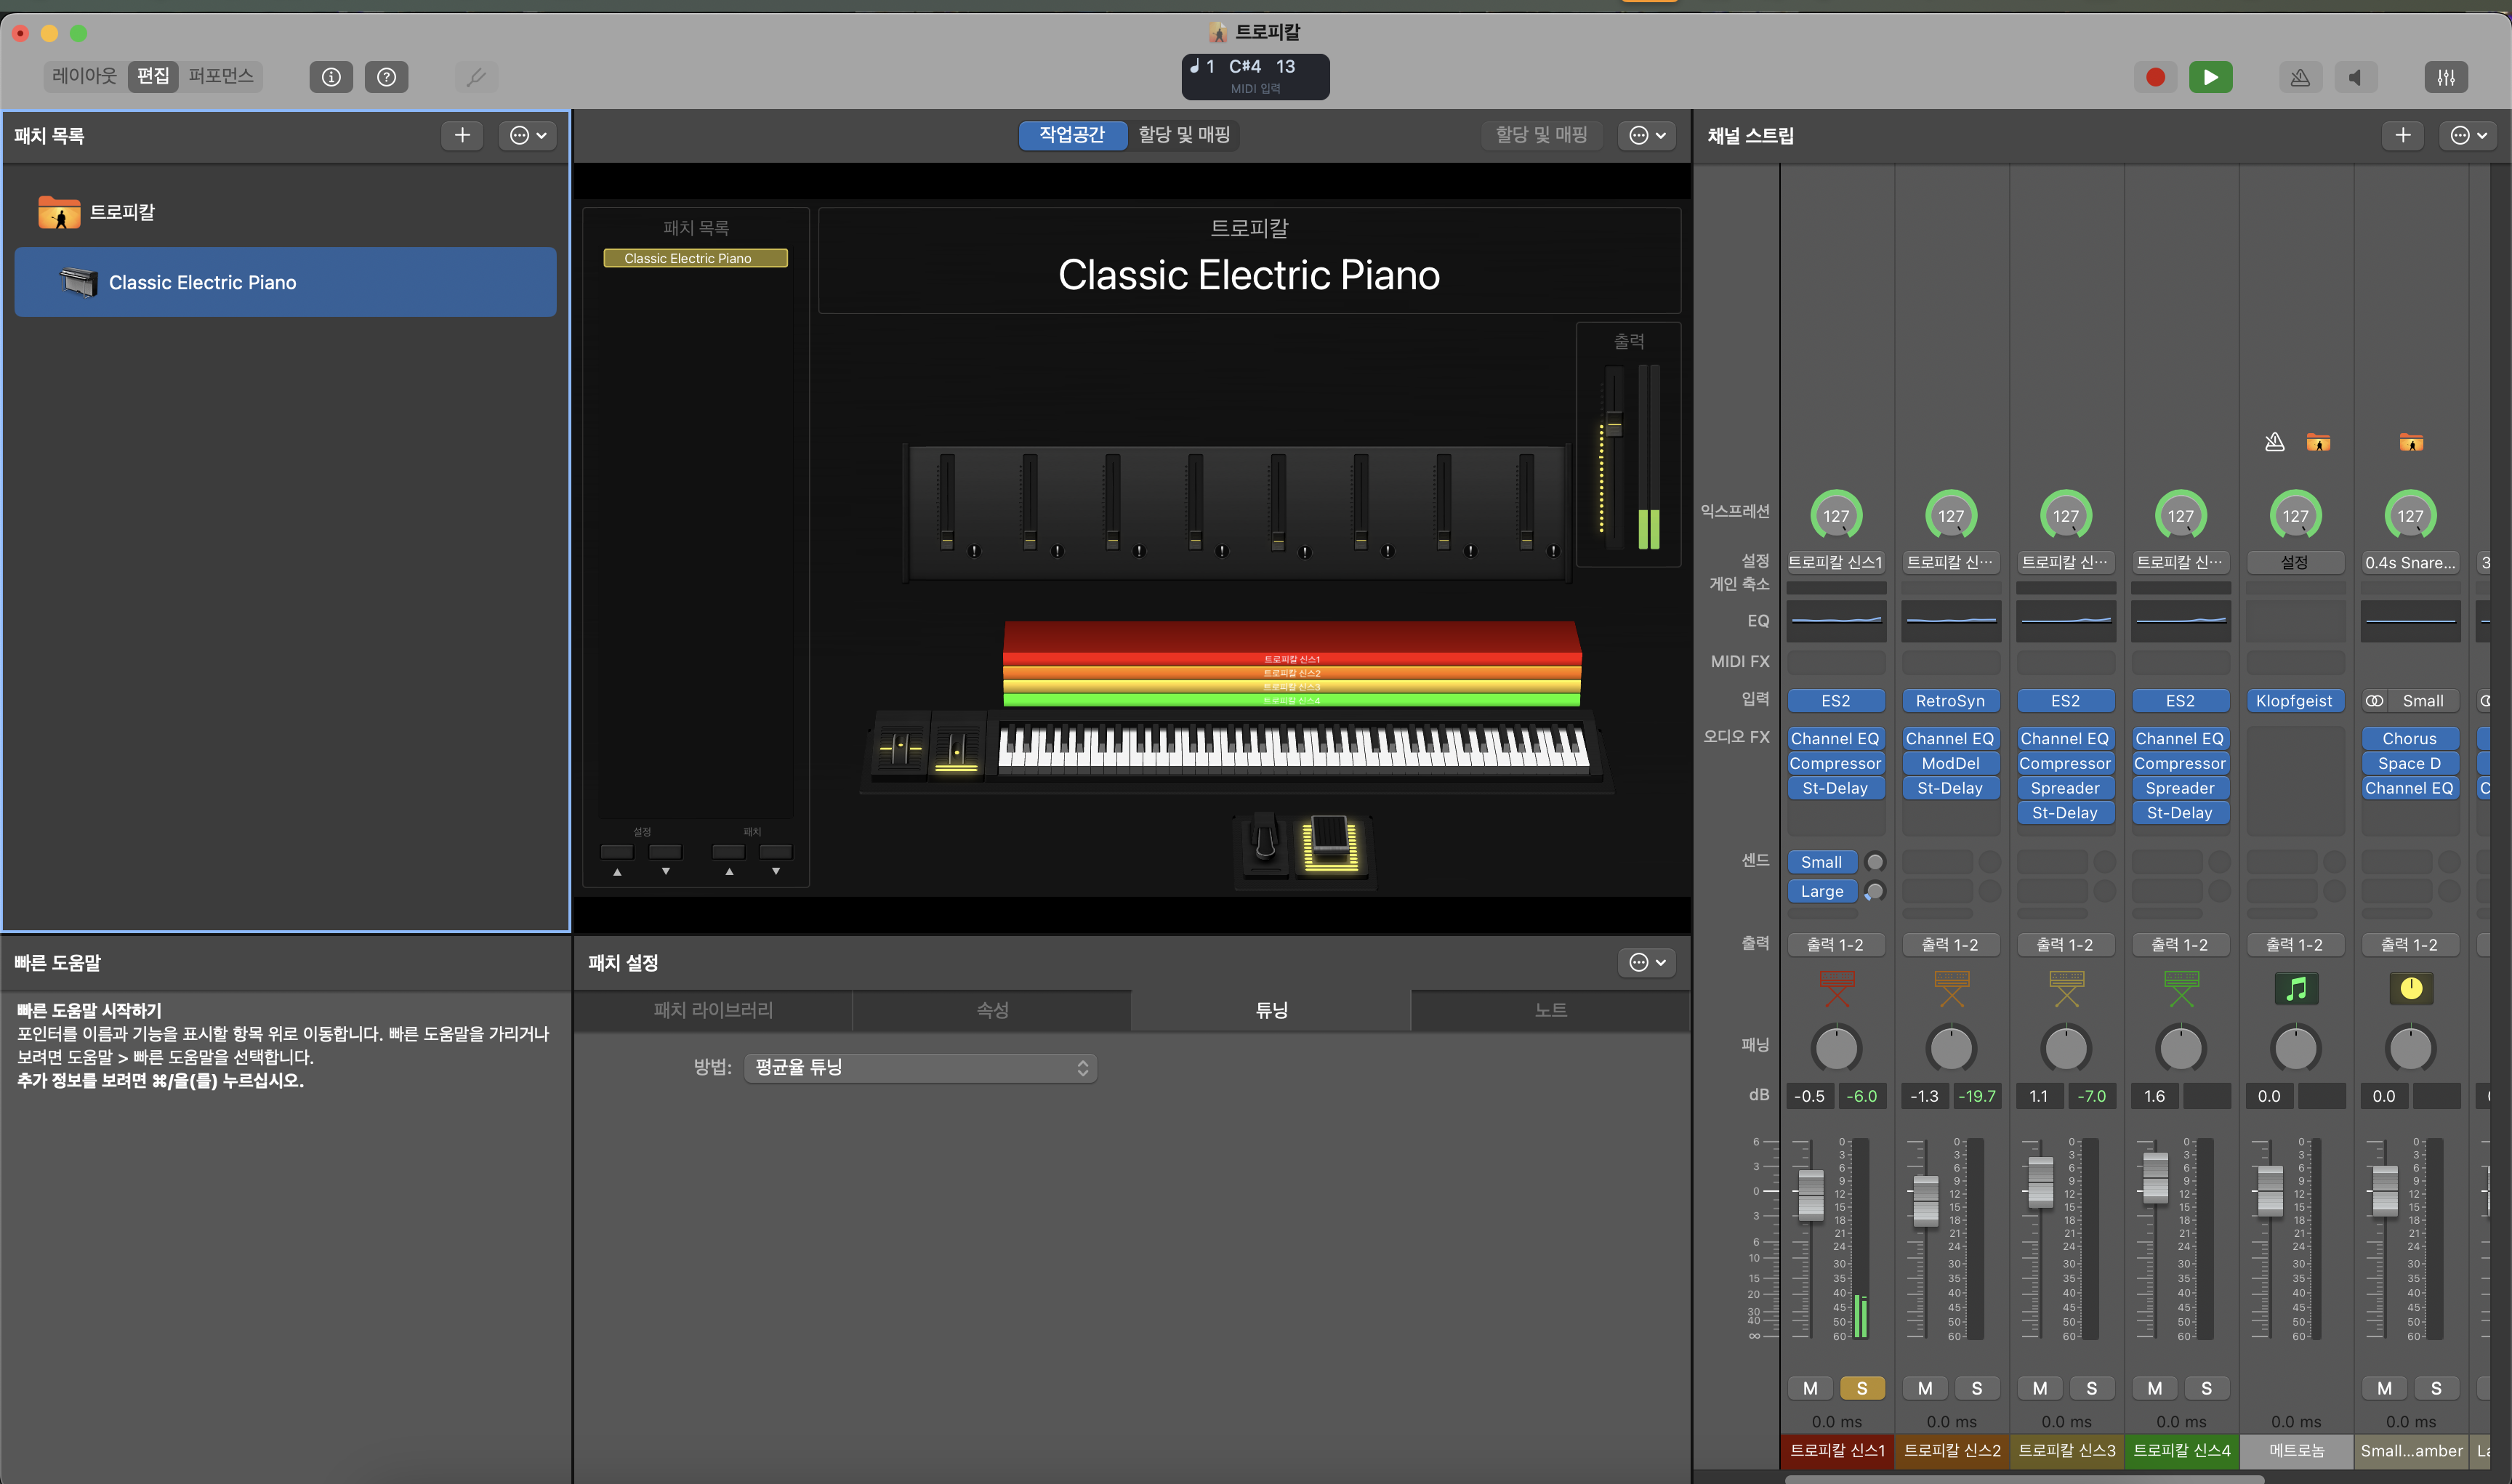Mute the 트로피칼 신스2 channel

coord(1925,1388)
